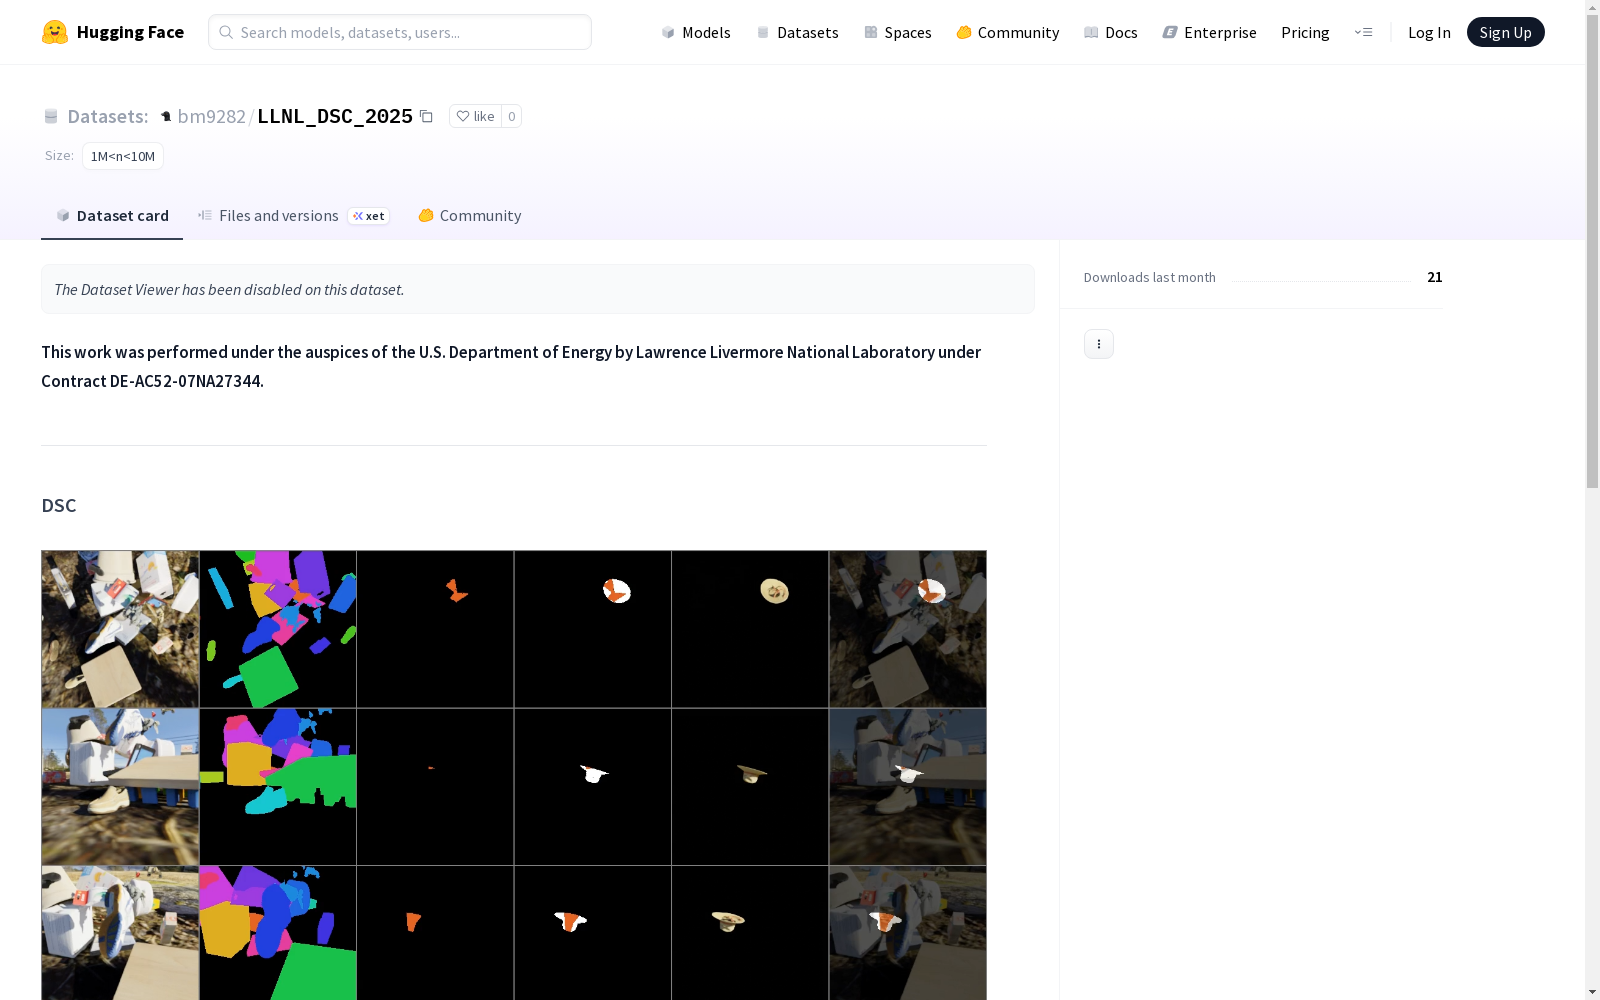Click the top-row colored segmentation mask image
This screenshot has width=1600, height=1000.
point(278,629)
